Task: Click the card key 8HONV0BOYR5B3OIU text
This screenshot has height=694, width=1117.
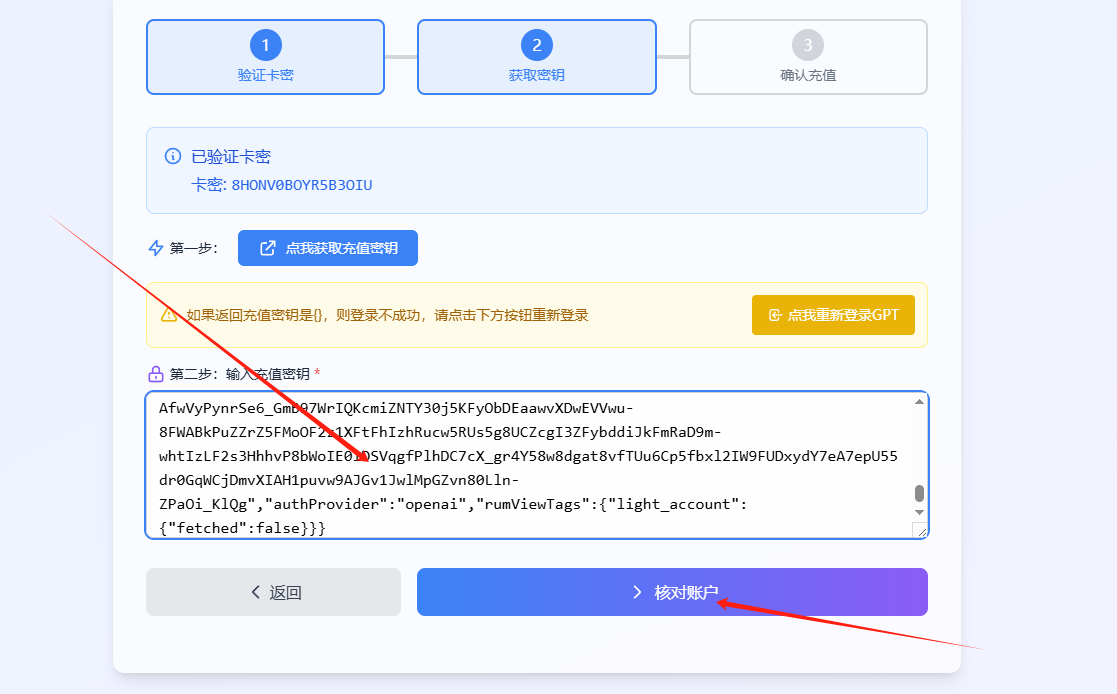Action: [302, 185]
